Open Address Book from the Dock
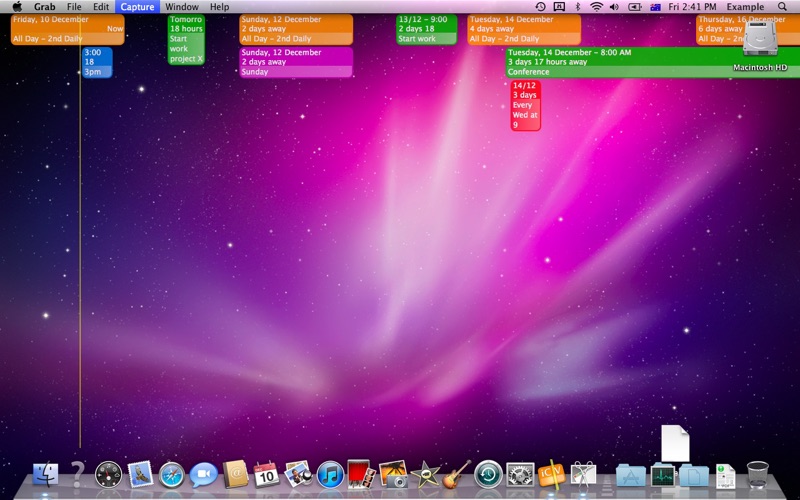The height and width of the screenshot is (500, 800). tap(235, 474)
